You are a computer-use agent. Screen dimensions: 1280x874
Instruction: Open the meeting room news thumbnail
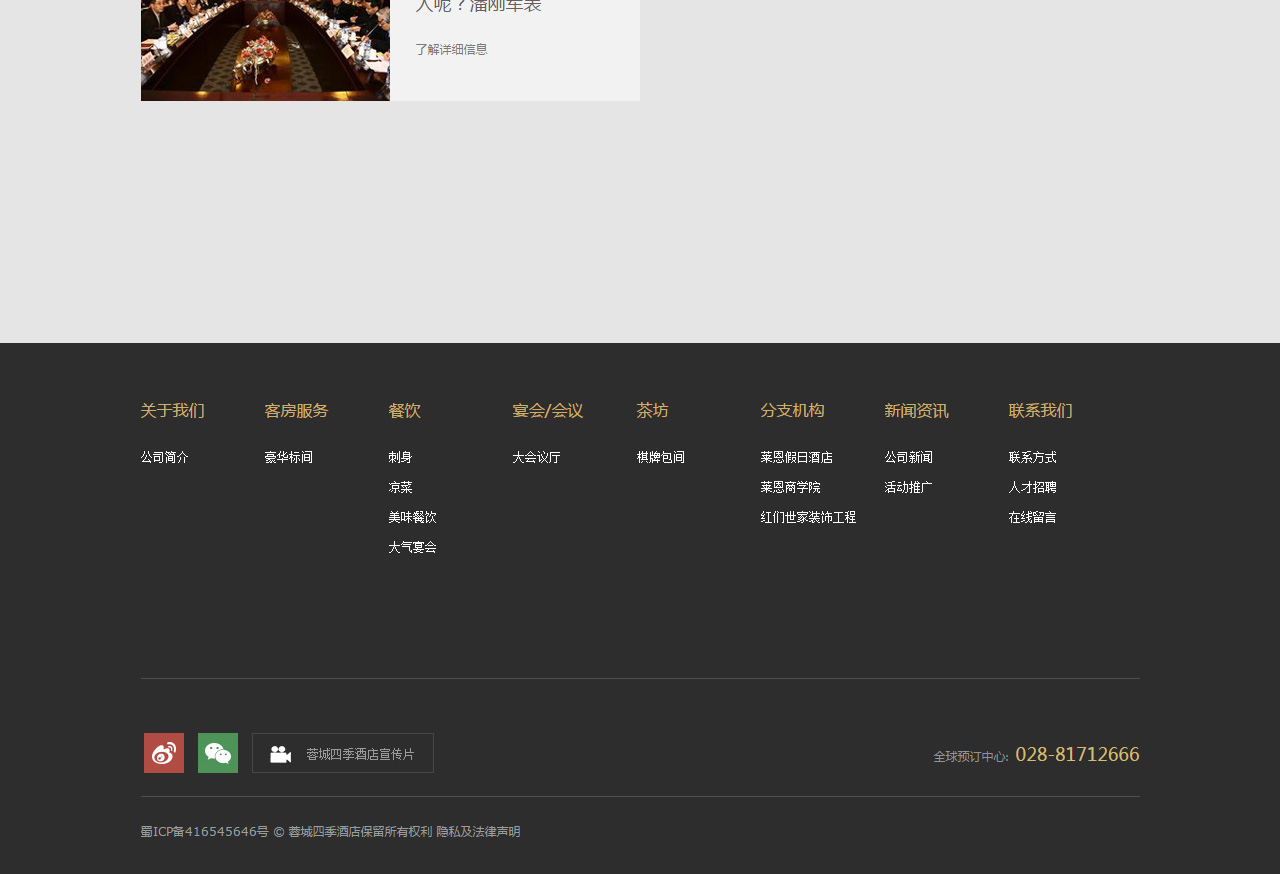265,50
